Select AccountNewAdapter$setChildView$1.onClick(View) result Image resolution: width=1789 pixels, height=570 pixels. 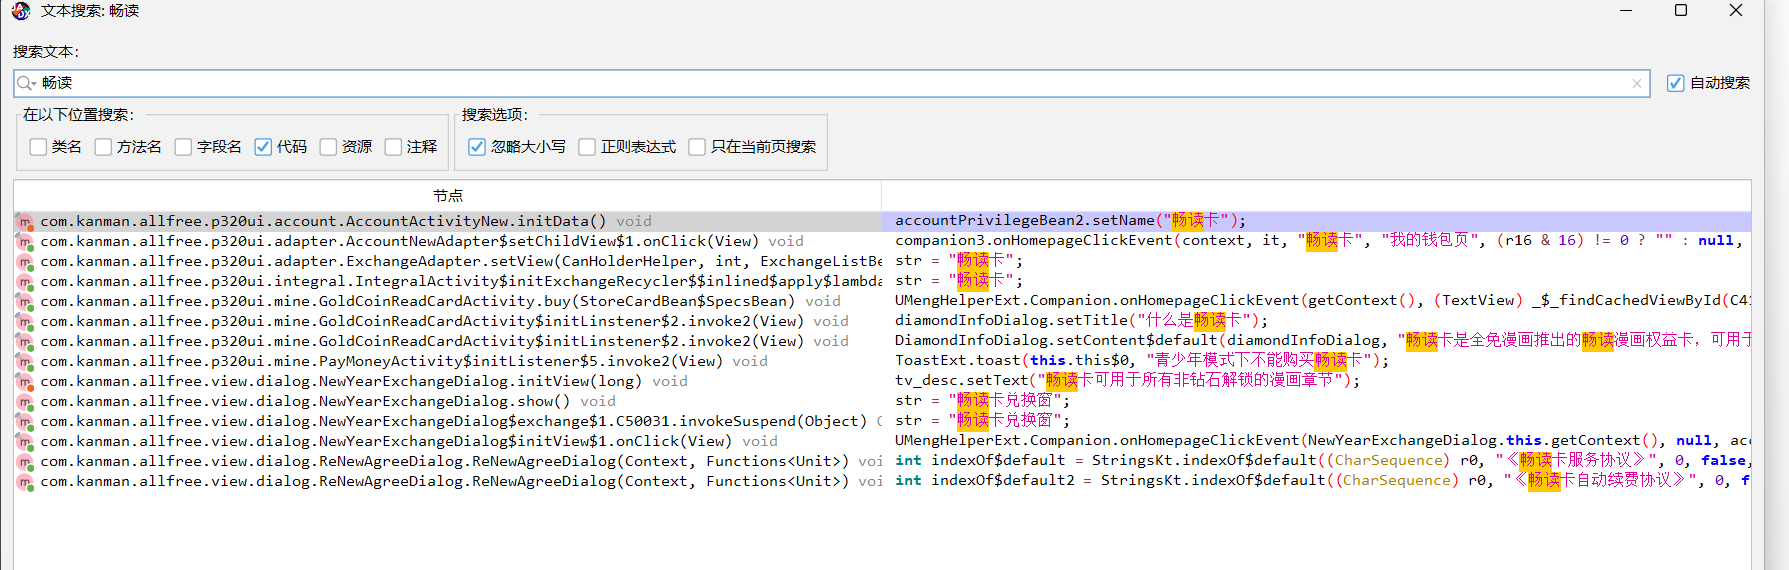[x=448, y=241]
